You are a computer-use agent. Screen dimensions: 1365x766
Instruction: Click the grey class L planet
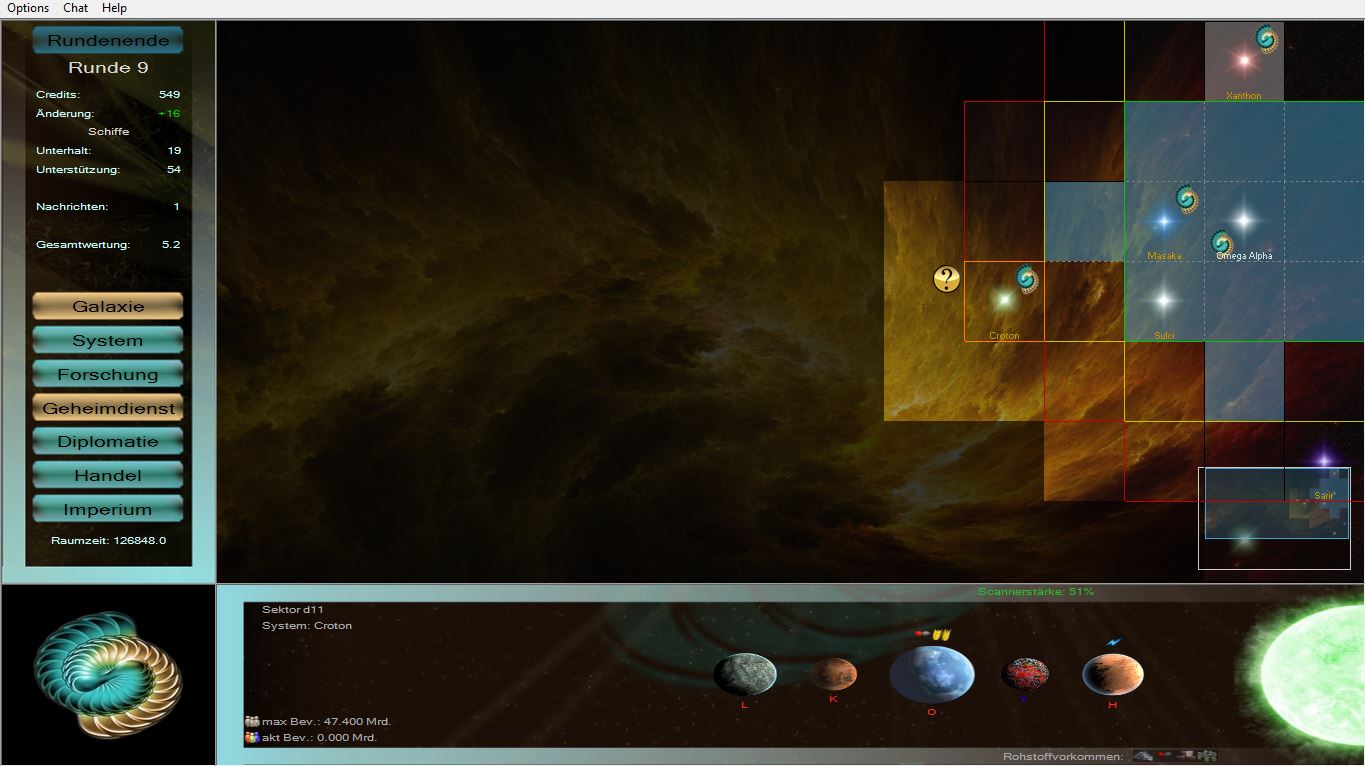tap(744, 674)
